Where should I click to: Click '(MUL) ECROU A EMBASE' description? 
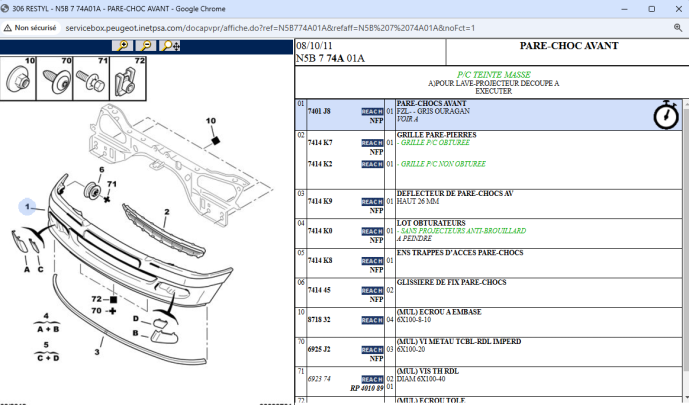[439, 312]
